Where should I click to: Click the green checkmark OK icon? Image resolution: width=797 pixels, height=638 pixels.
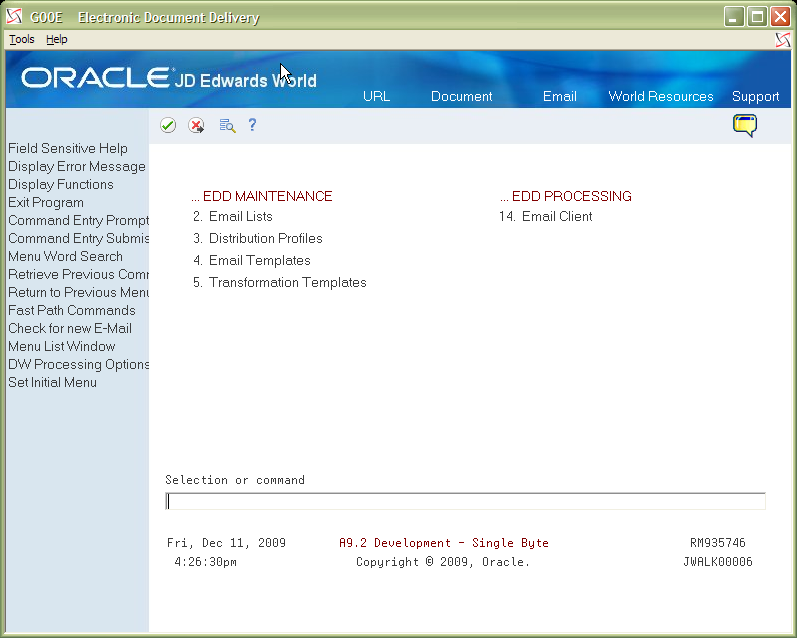click(x=168, y=125)
